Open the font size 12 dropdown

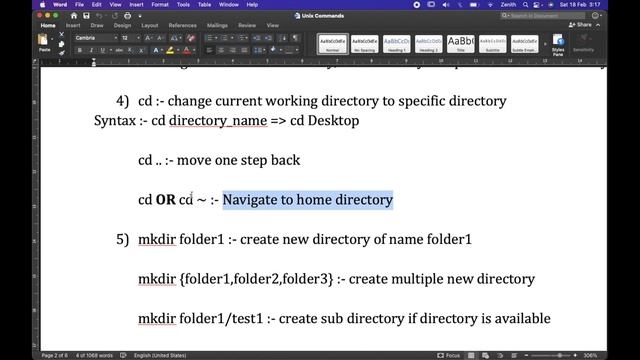tap(138, 38)
